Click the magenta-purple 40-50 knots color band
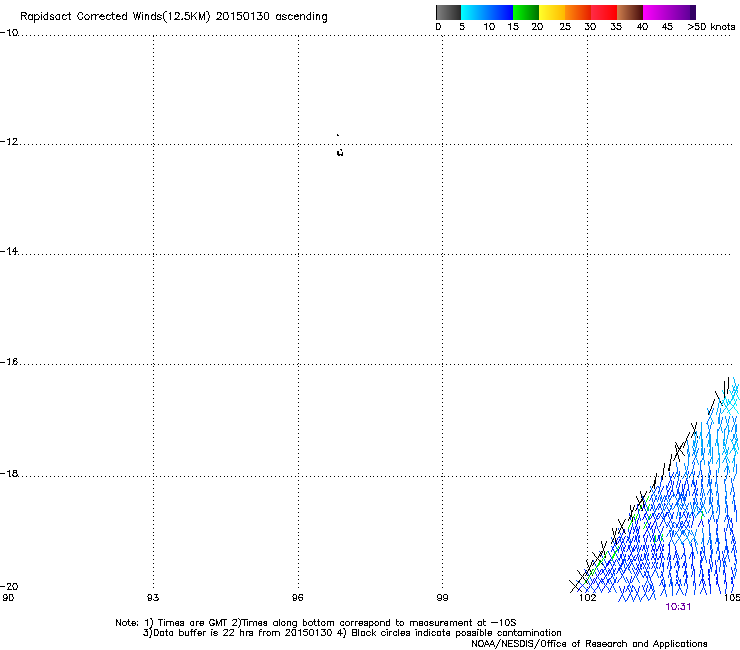 (669, 12)
